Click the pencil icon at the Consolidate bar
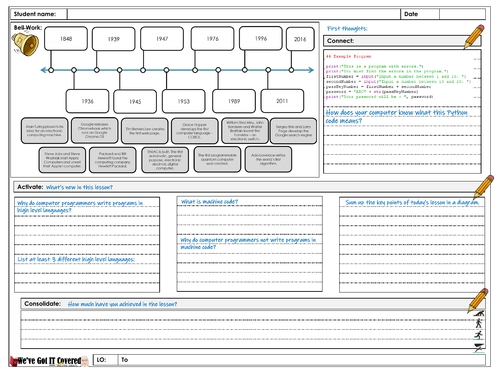Viewport: 500px width, 375px height. [478, 301]
